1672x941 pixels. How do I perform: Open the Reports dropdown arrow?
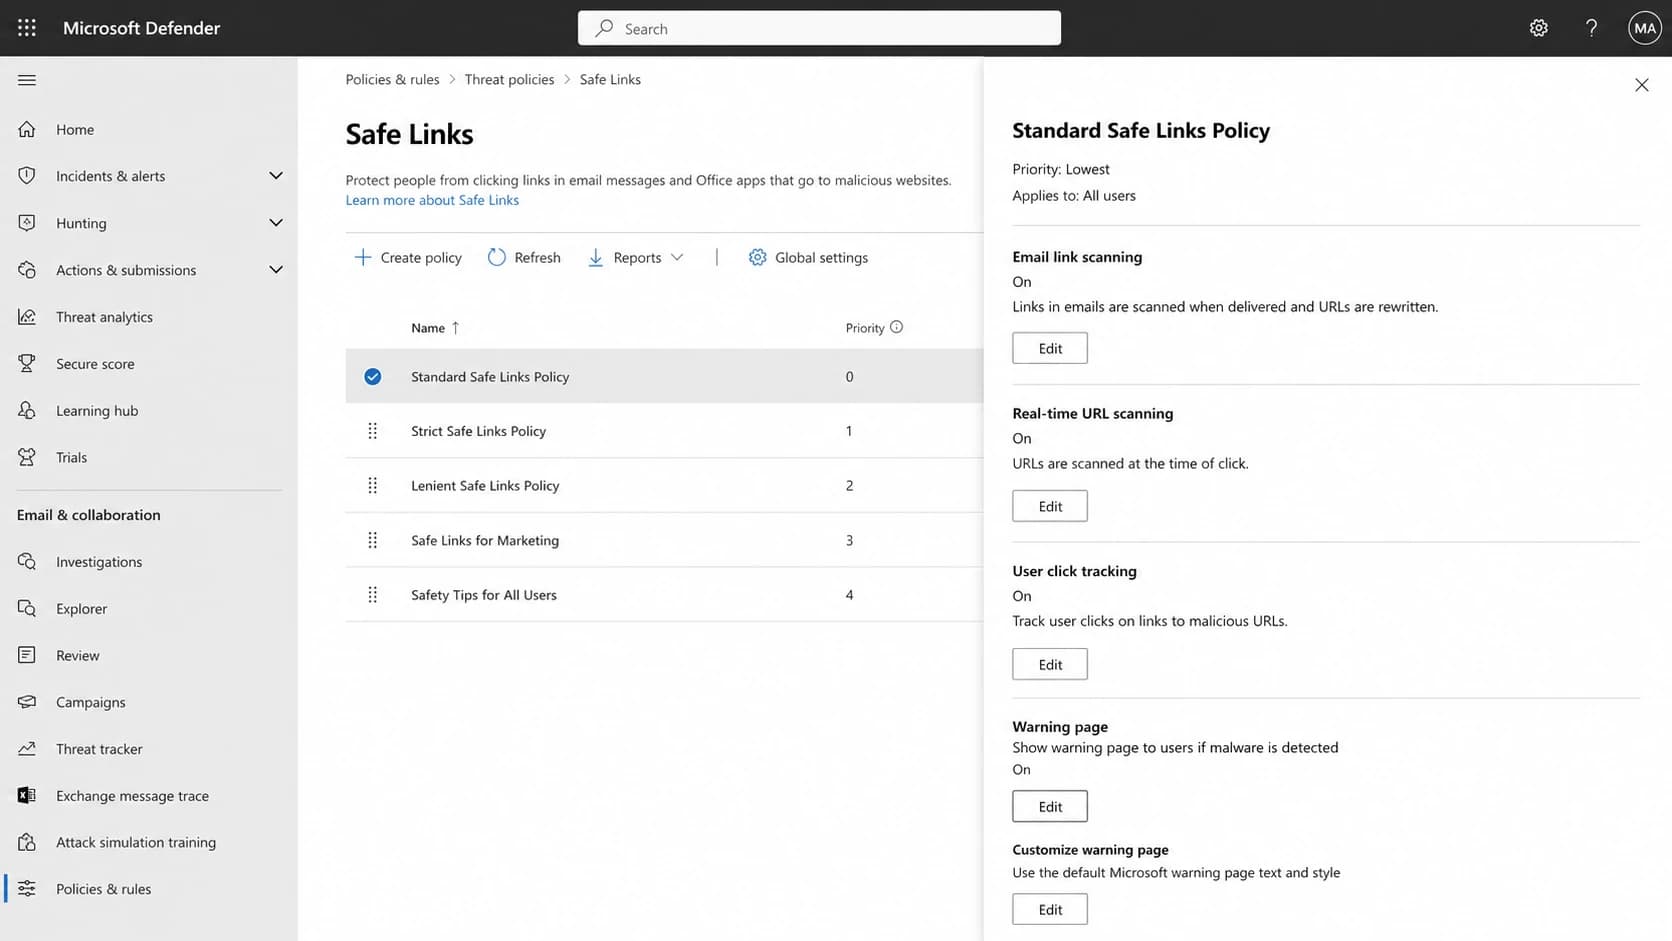pyautogui.click(x=677, y=258)
